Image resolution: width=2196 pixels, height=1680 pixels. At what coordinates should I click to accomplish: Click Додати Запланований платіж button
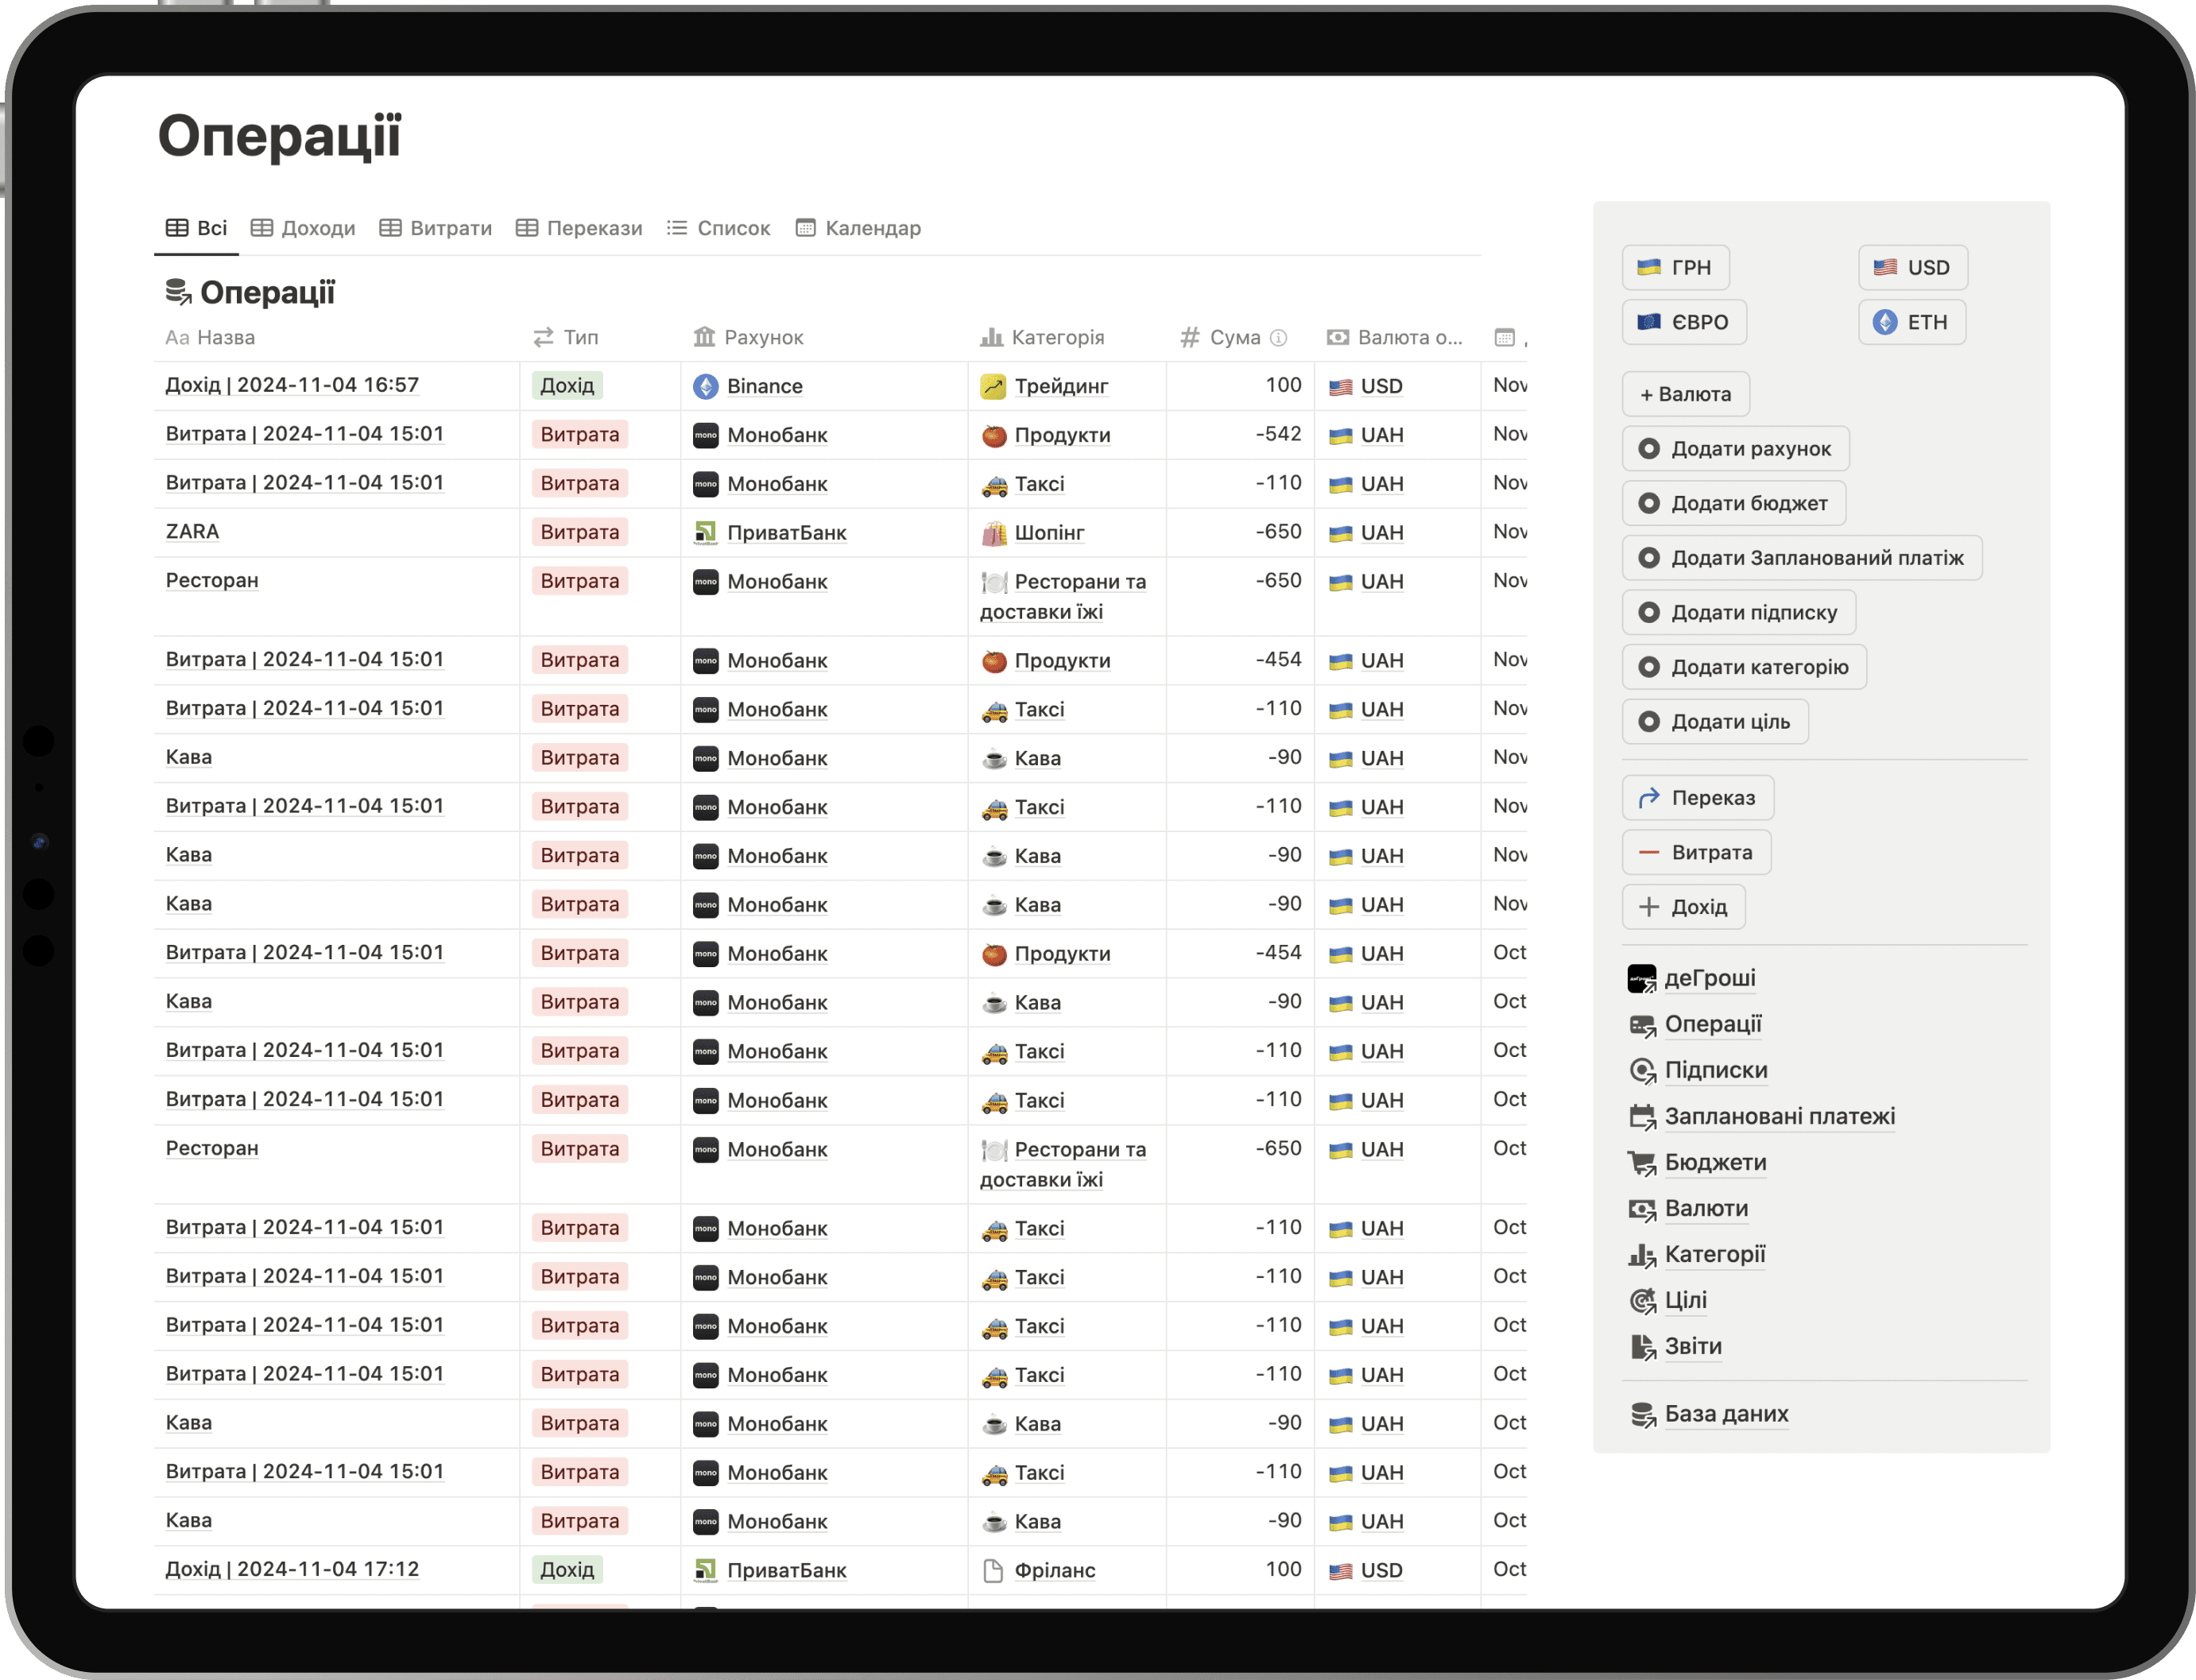coord(1801,558)
